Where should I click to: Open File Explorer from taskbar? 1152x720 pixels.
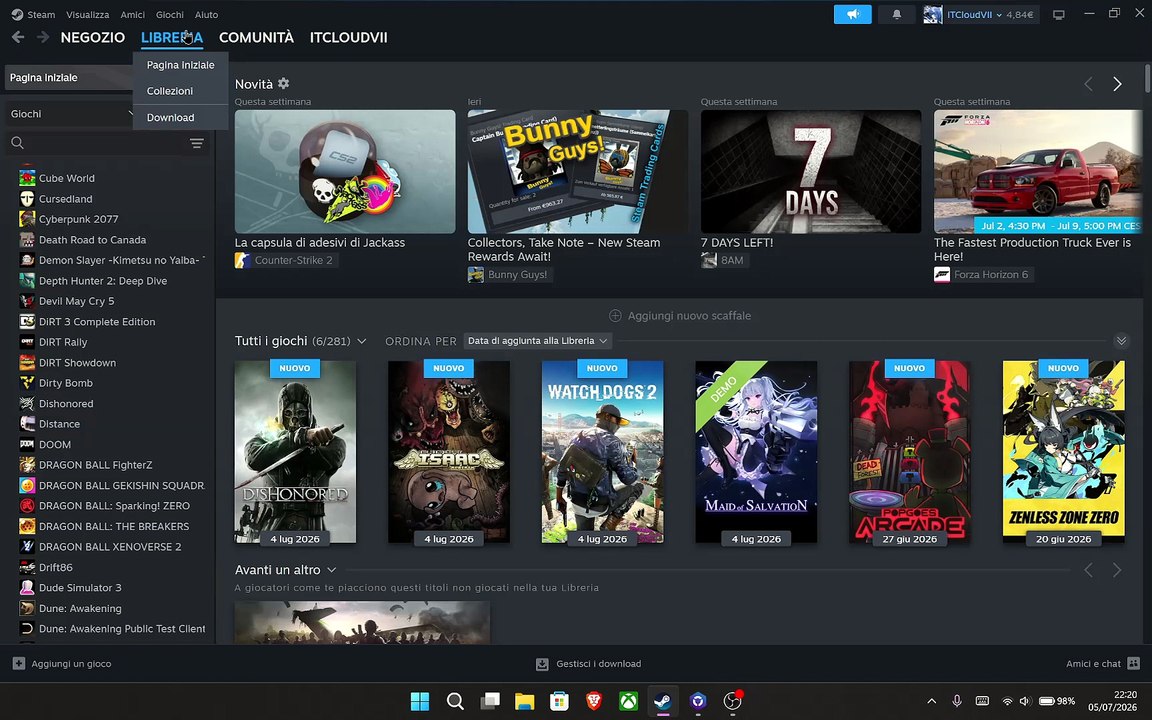click(x=524, y=701)
